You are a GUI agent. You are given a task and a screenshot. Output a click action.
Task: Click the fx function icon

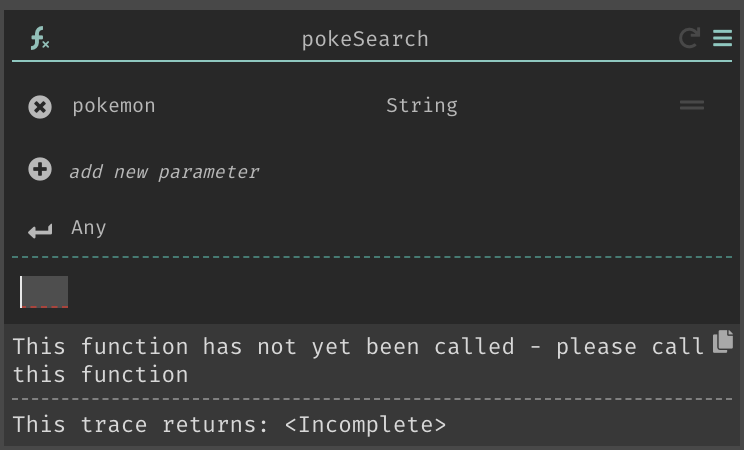40,38
